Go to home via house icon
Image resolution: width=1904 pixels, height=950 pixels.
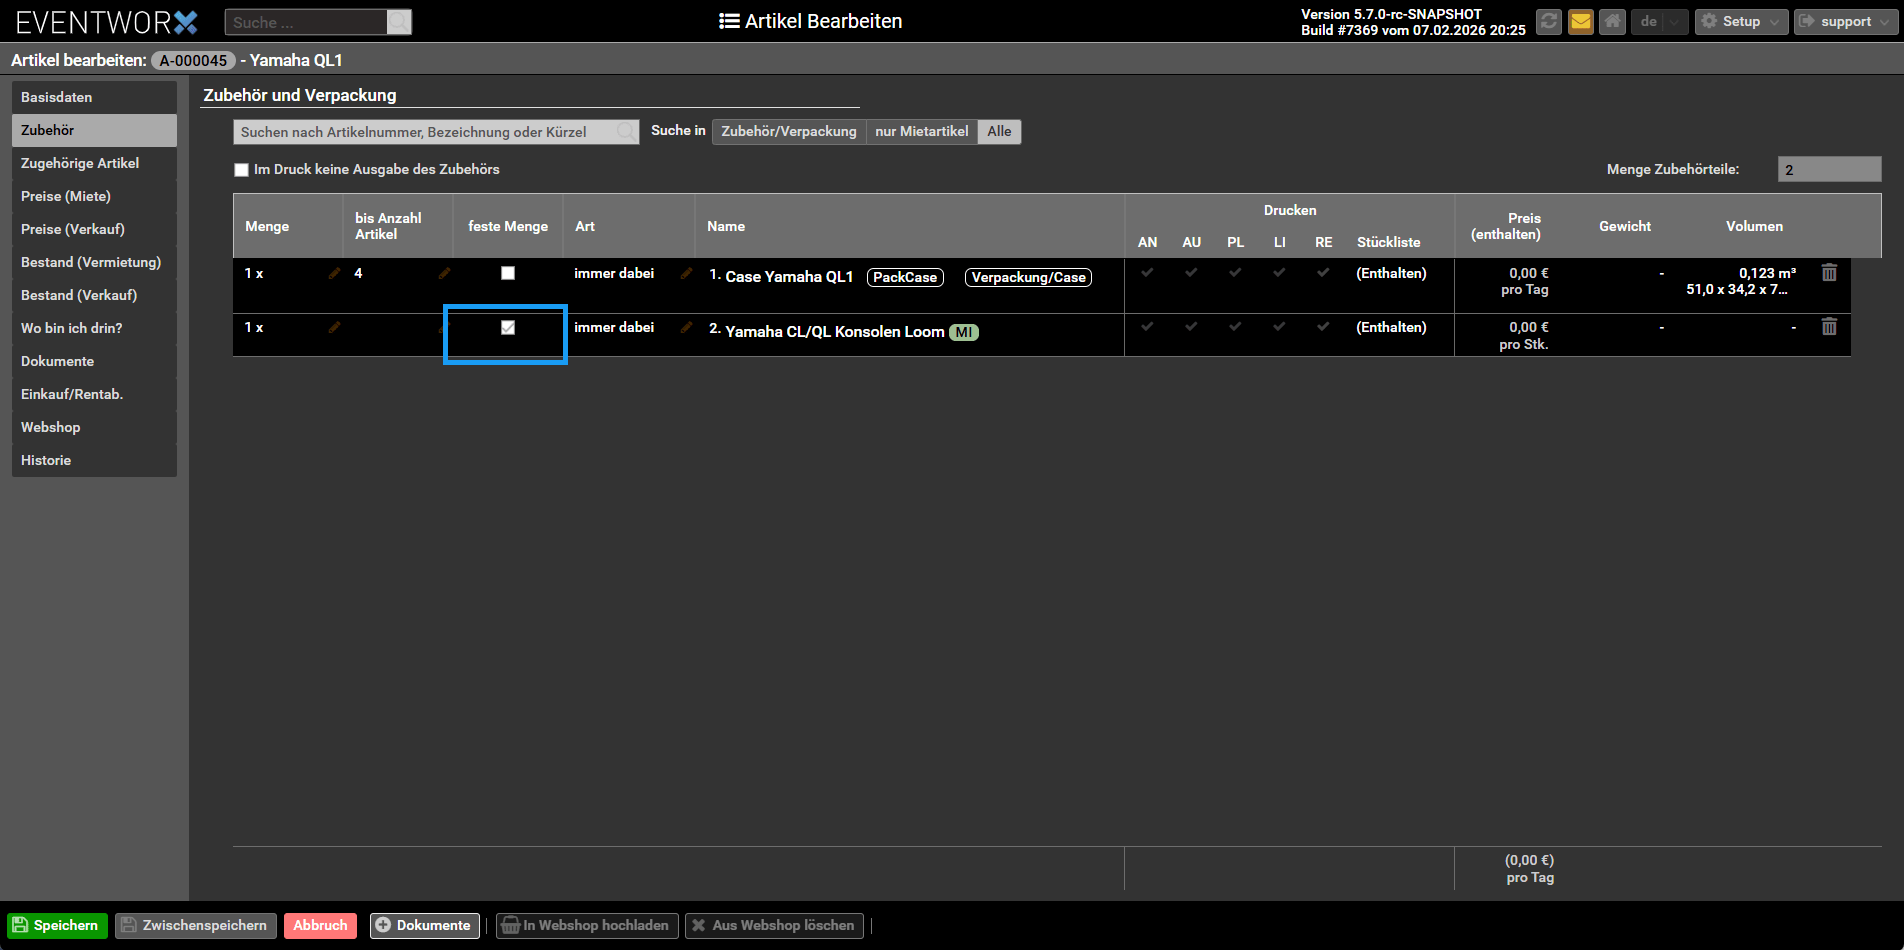tap(1612, 22)
